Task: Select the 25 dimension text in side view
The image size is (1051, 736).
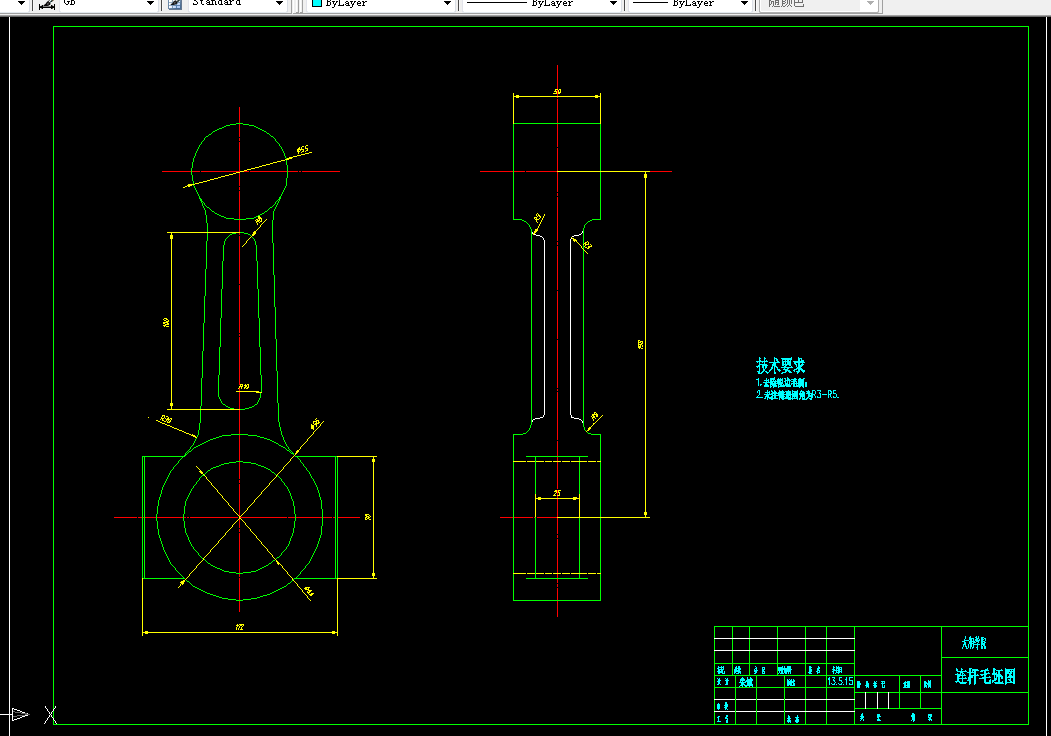Action: click(x=557, y=493)
